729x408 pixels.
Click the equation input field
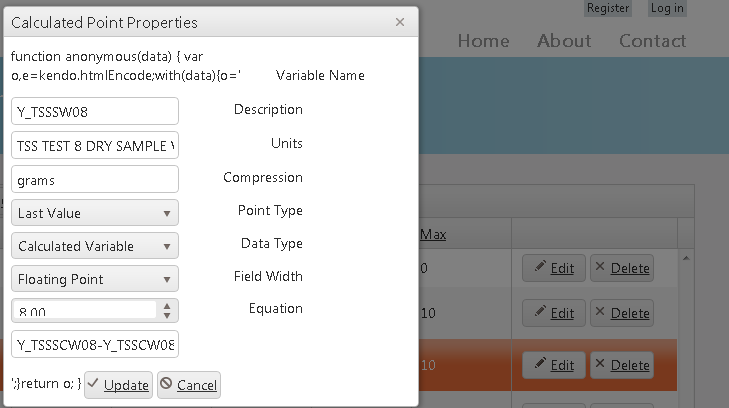tap(94, 345)
